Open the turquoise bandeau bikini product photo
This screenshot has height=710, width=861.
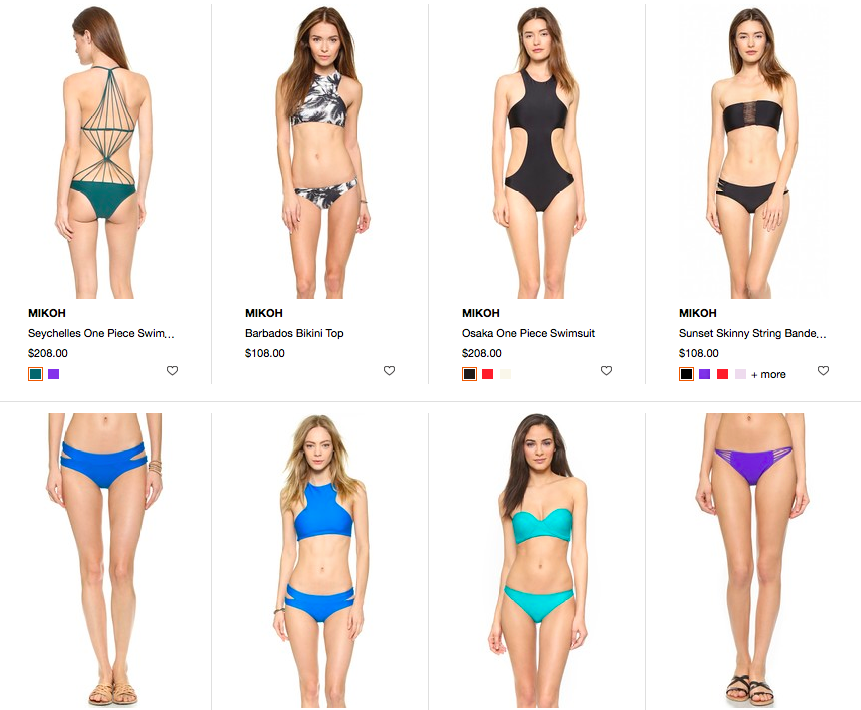(x=537, y=560)
